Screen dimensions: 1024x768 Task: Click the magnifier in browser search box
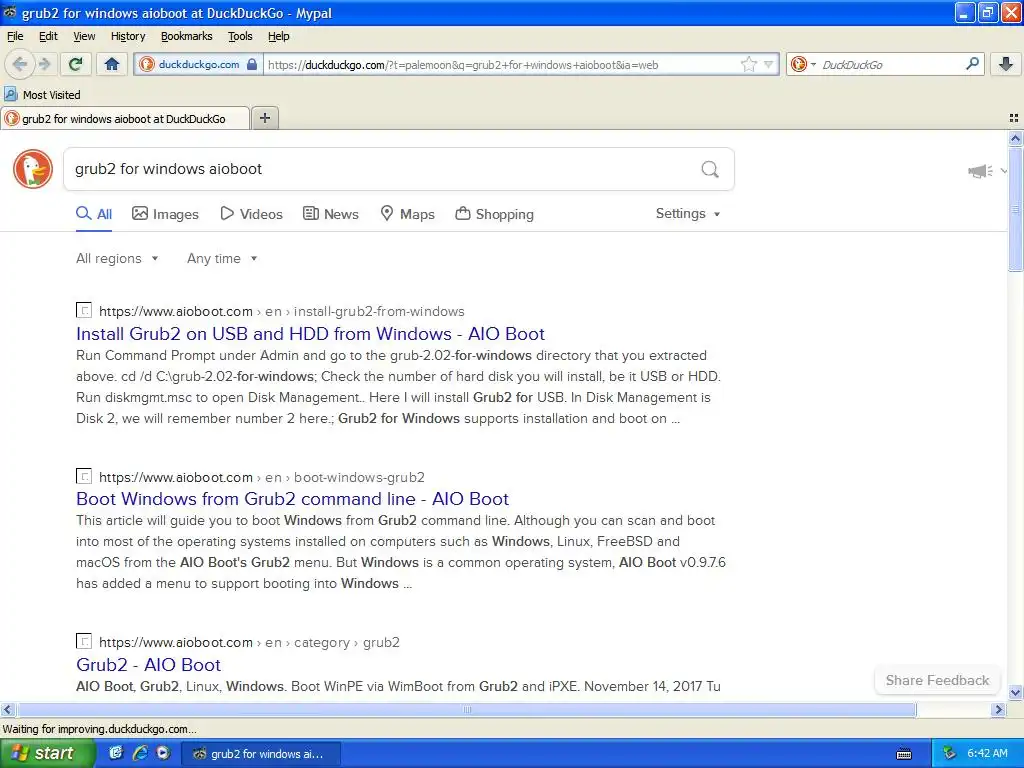pyautogui.click(x=972, y=63)
